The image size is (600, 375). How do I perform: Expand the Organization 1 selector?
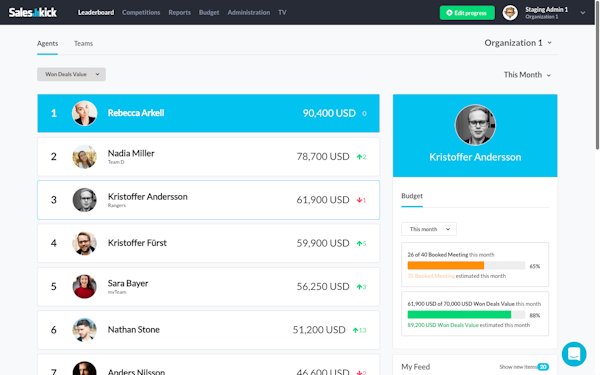coord(518,43)
